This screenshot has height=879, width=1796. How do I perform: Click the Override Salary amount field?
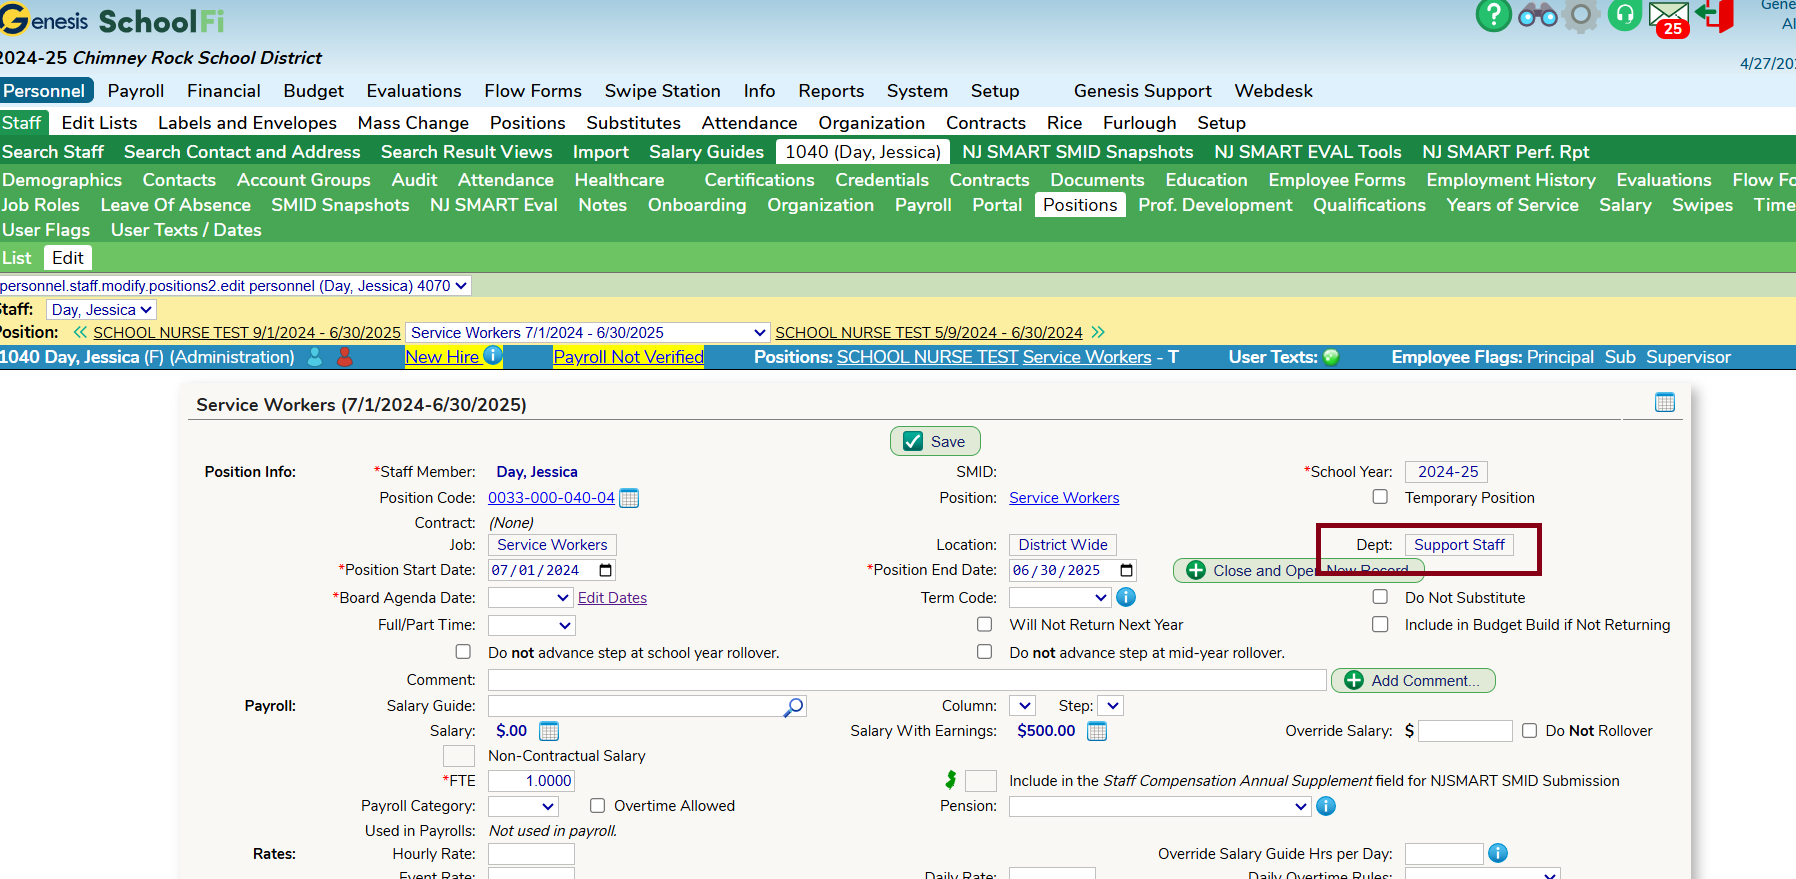[x=1465, y=731]
